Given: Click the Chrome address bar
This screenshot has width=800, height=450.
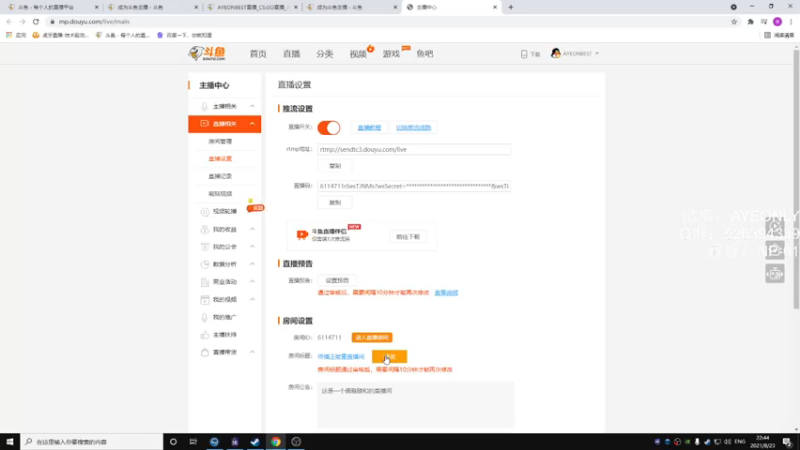Looking at the screenshot, I should 388,21.
